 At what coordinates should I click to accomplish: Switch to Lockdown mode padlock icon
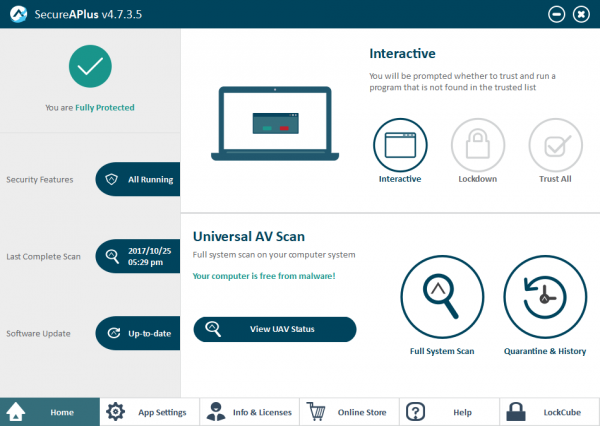478,145
